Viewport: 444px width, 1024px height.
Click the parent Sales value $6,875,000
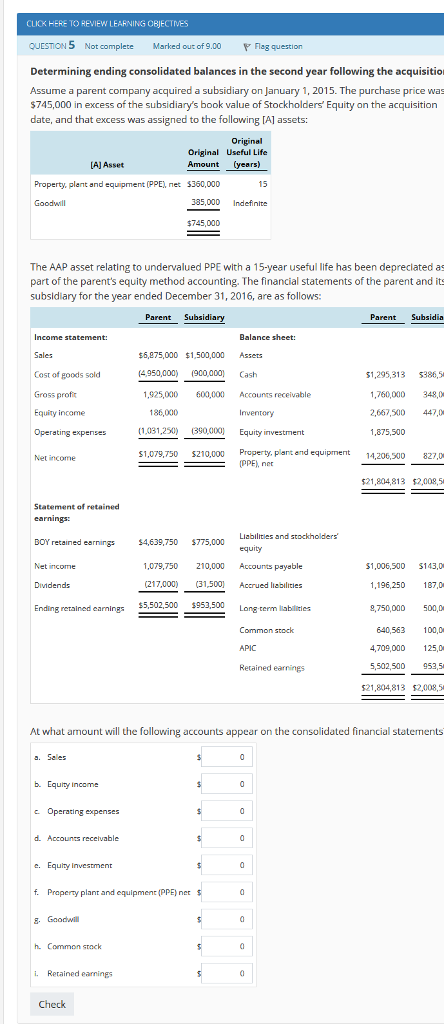pyautogui.click(x=159, y=356)
